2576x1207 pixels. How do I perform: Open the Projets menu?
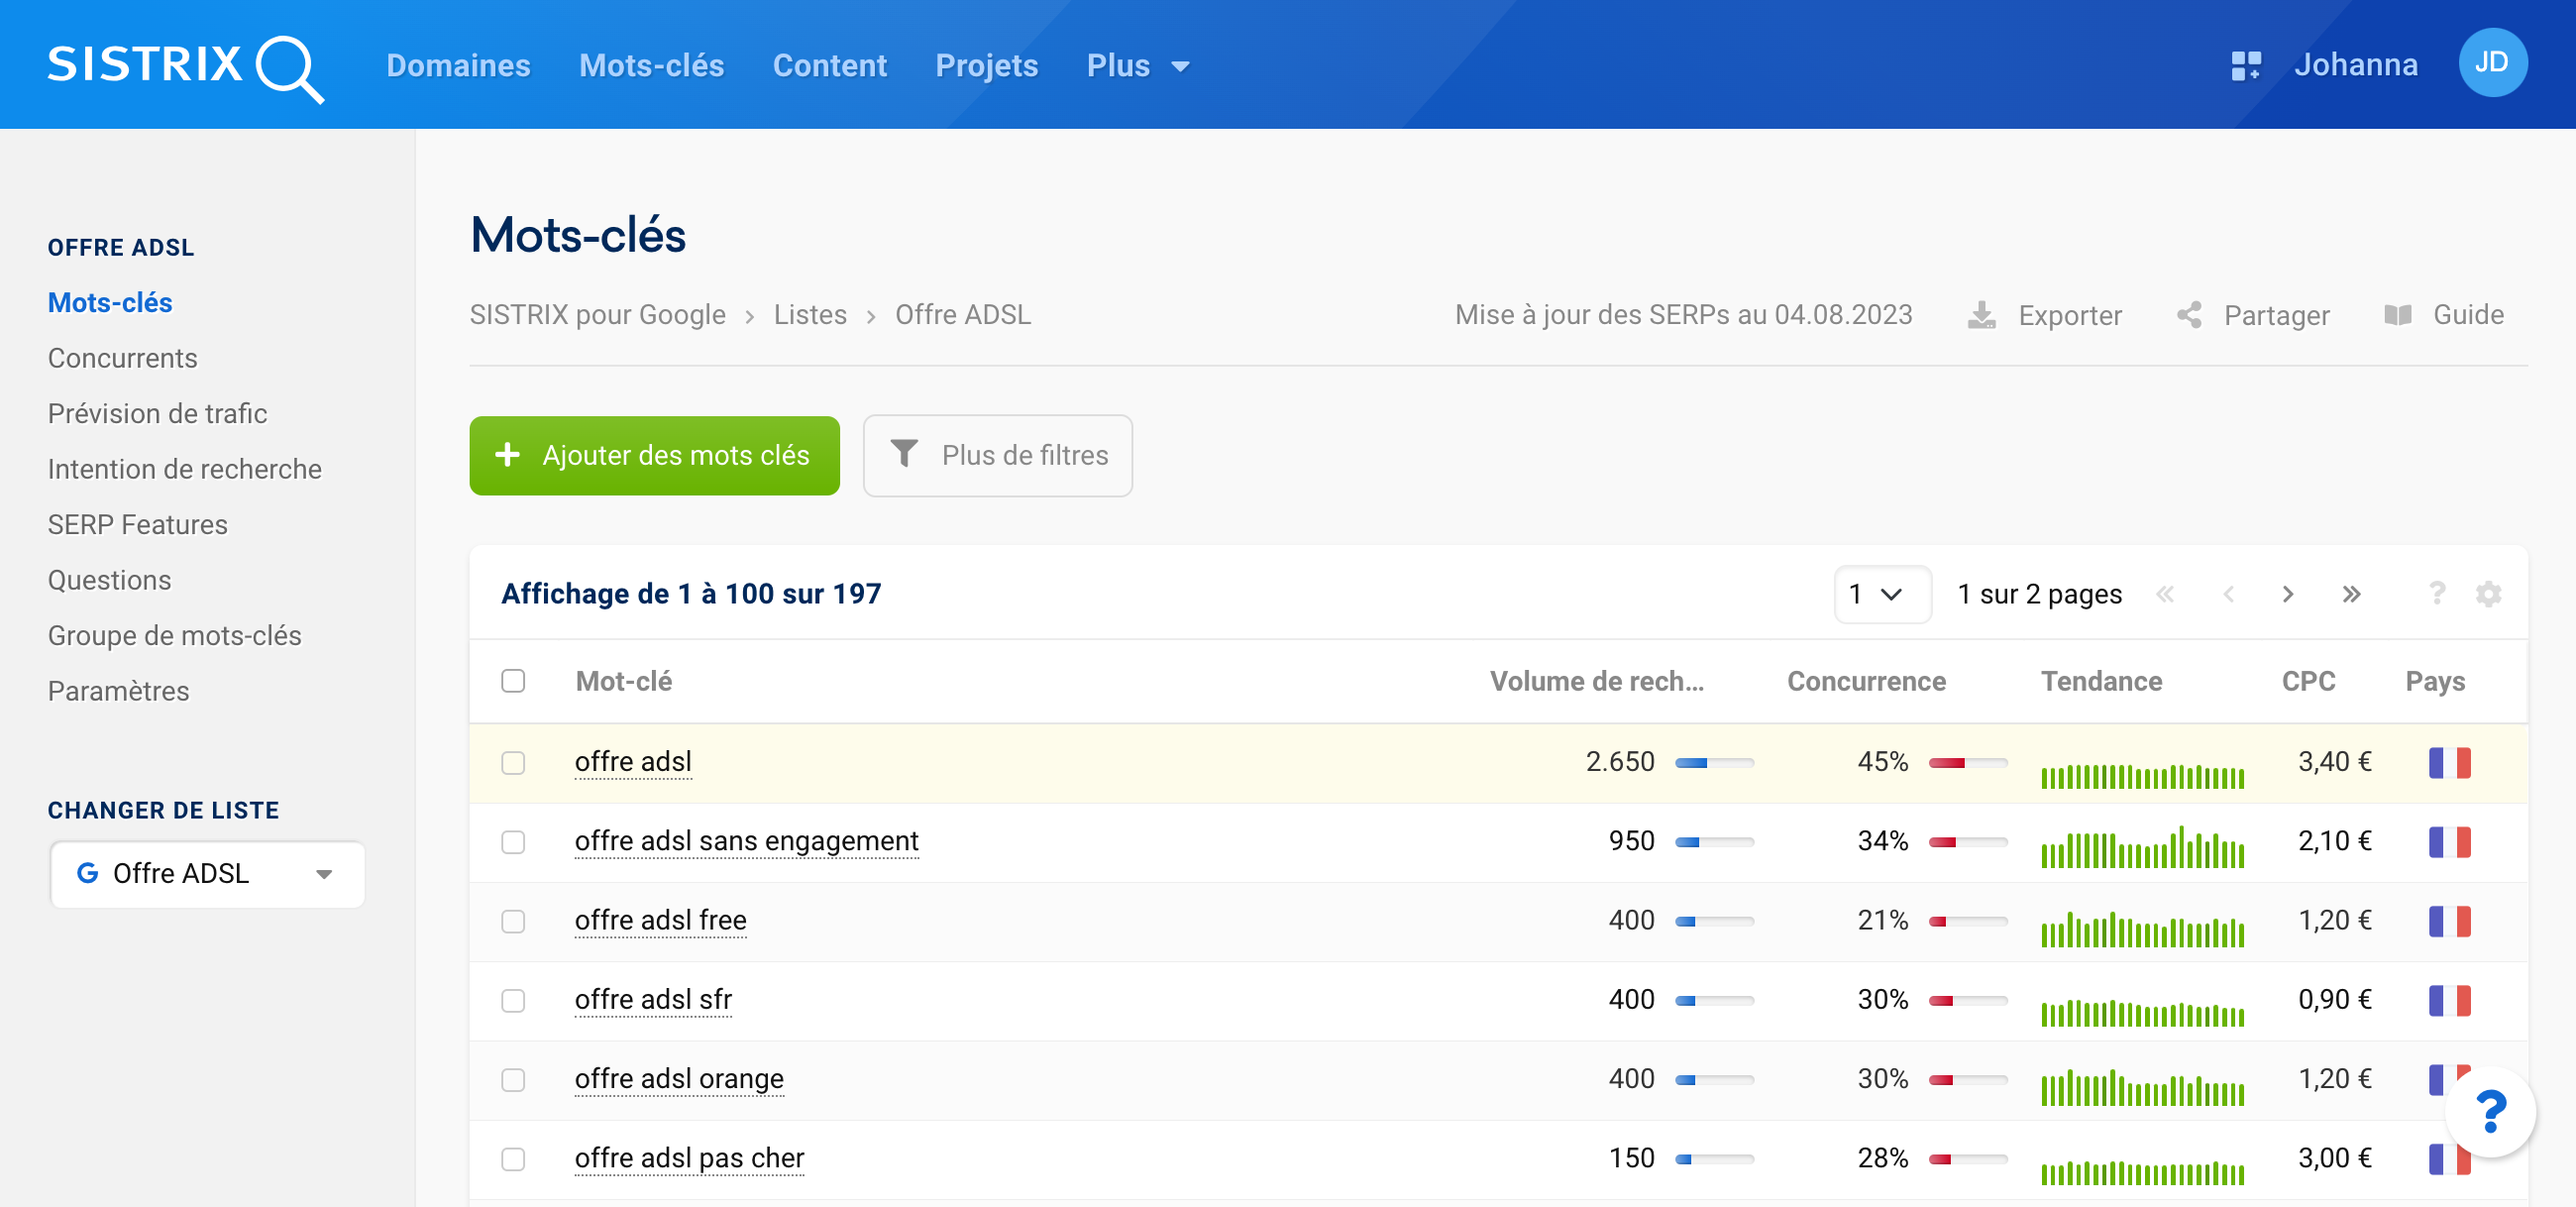[x=986, y=66]
